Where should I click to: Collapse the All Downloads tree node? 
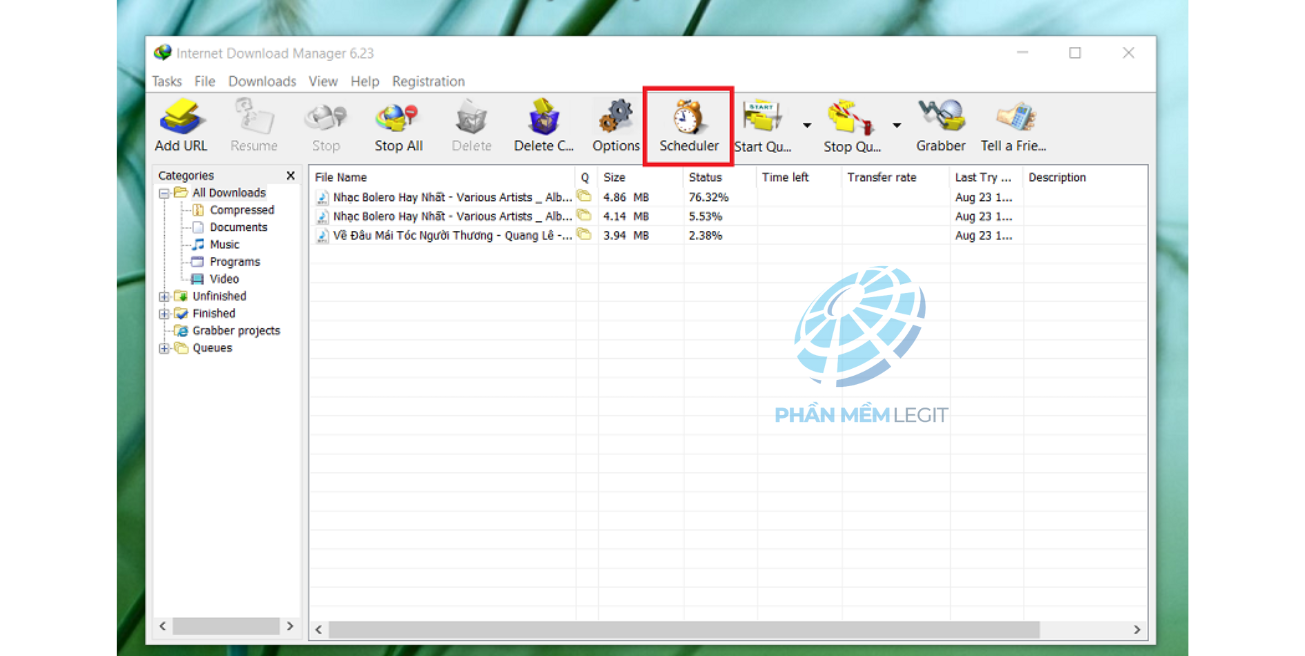point(164,193)
